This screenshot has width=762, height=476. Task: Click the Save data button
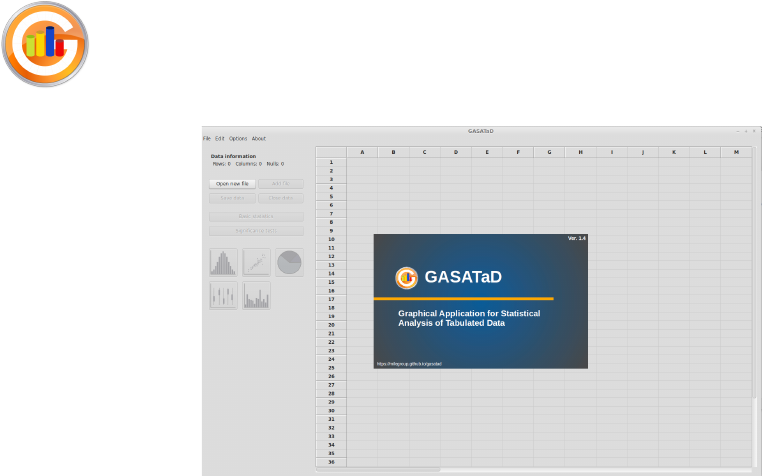232,198
